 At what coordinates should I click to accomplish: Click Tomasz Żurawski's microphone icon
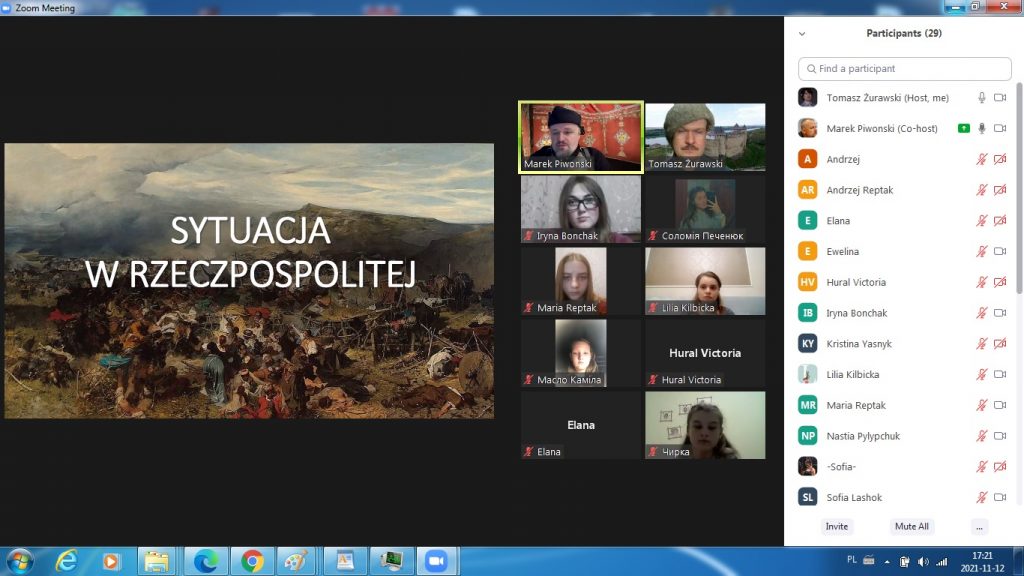click(x=982, y=98)
